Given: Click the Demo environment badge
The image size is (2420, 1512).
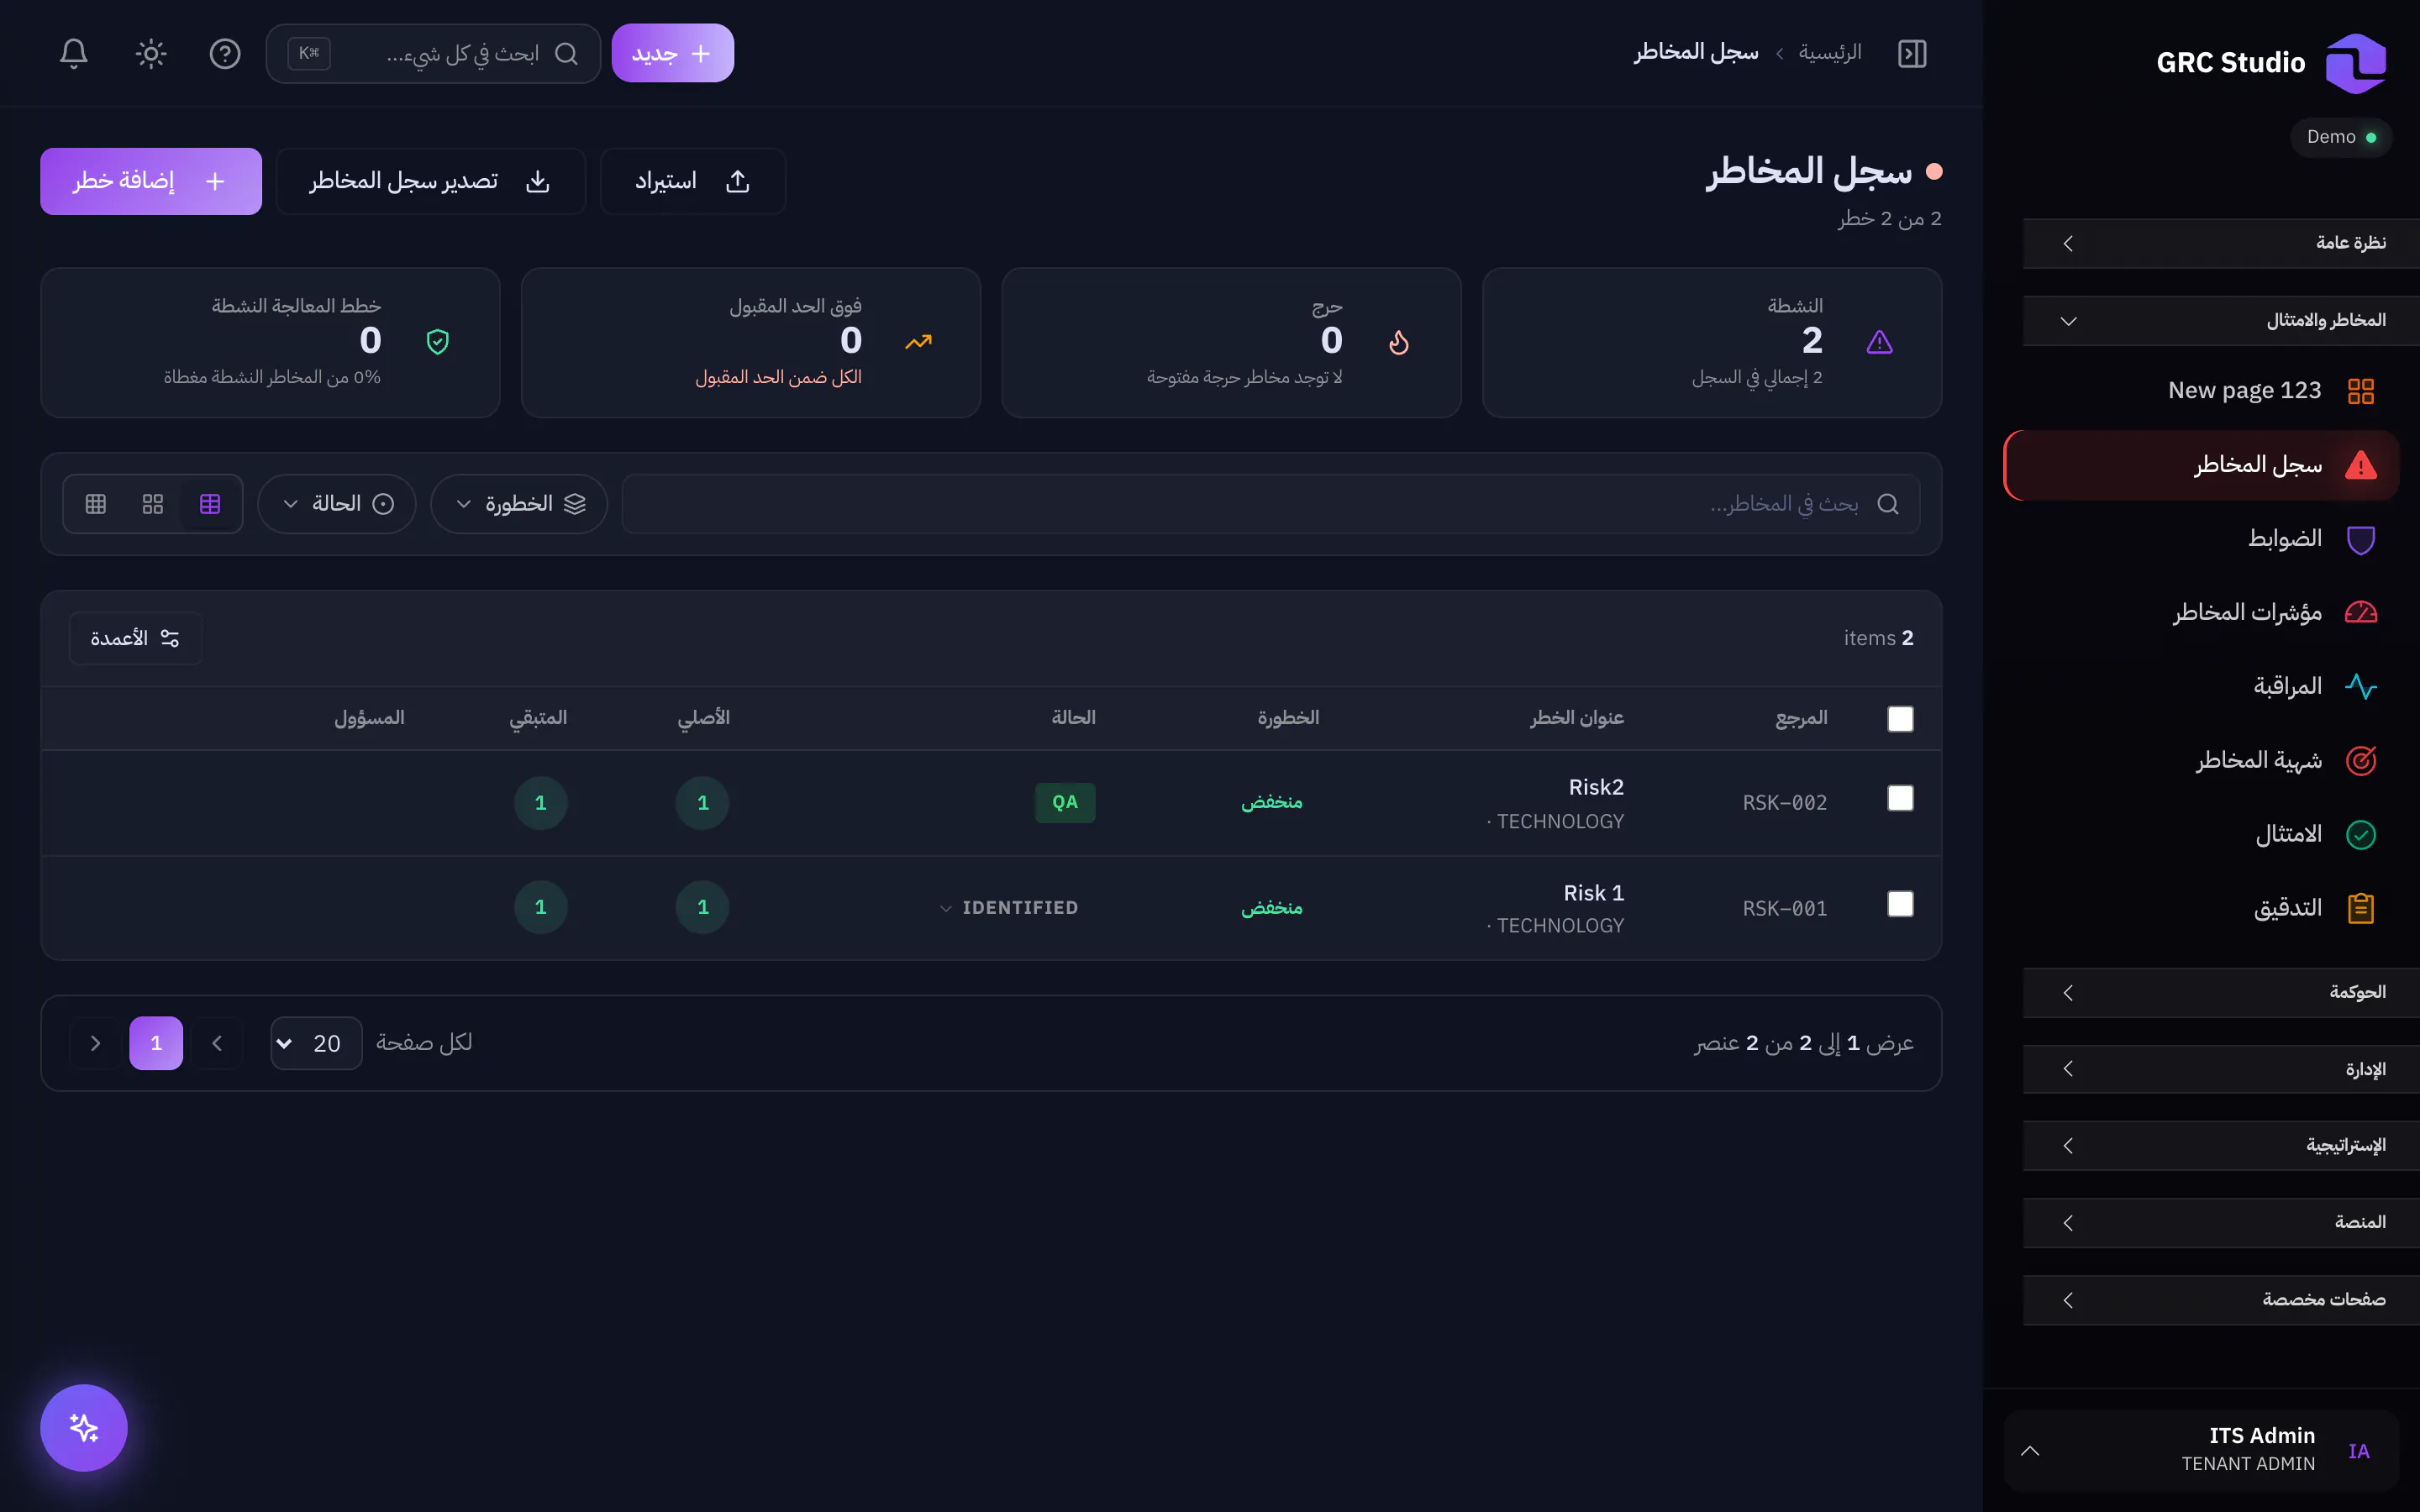Looking at the screenshot, I should coord(2341,137).
